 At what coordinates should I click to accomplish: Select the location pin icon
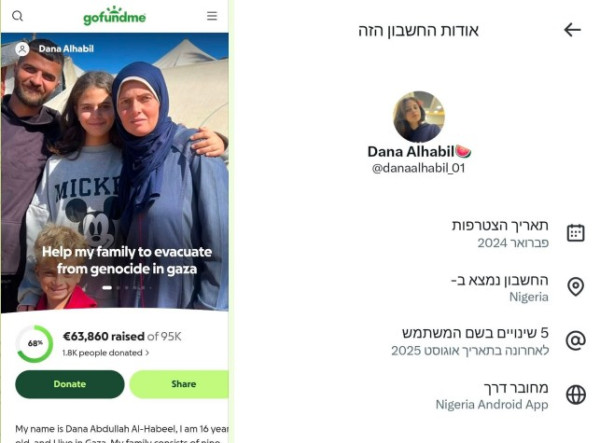[x=576, y=287]
